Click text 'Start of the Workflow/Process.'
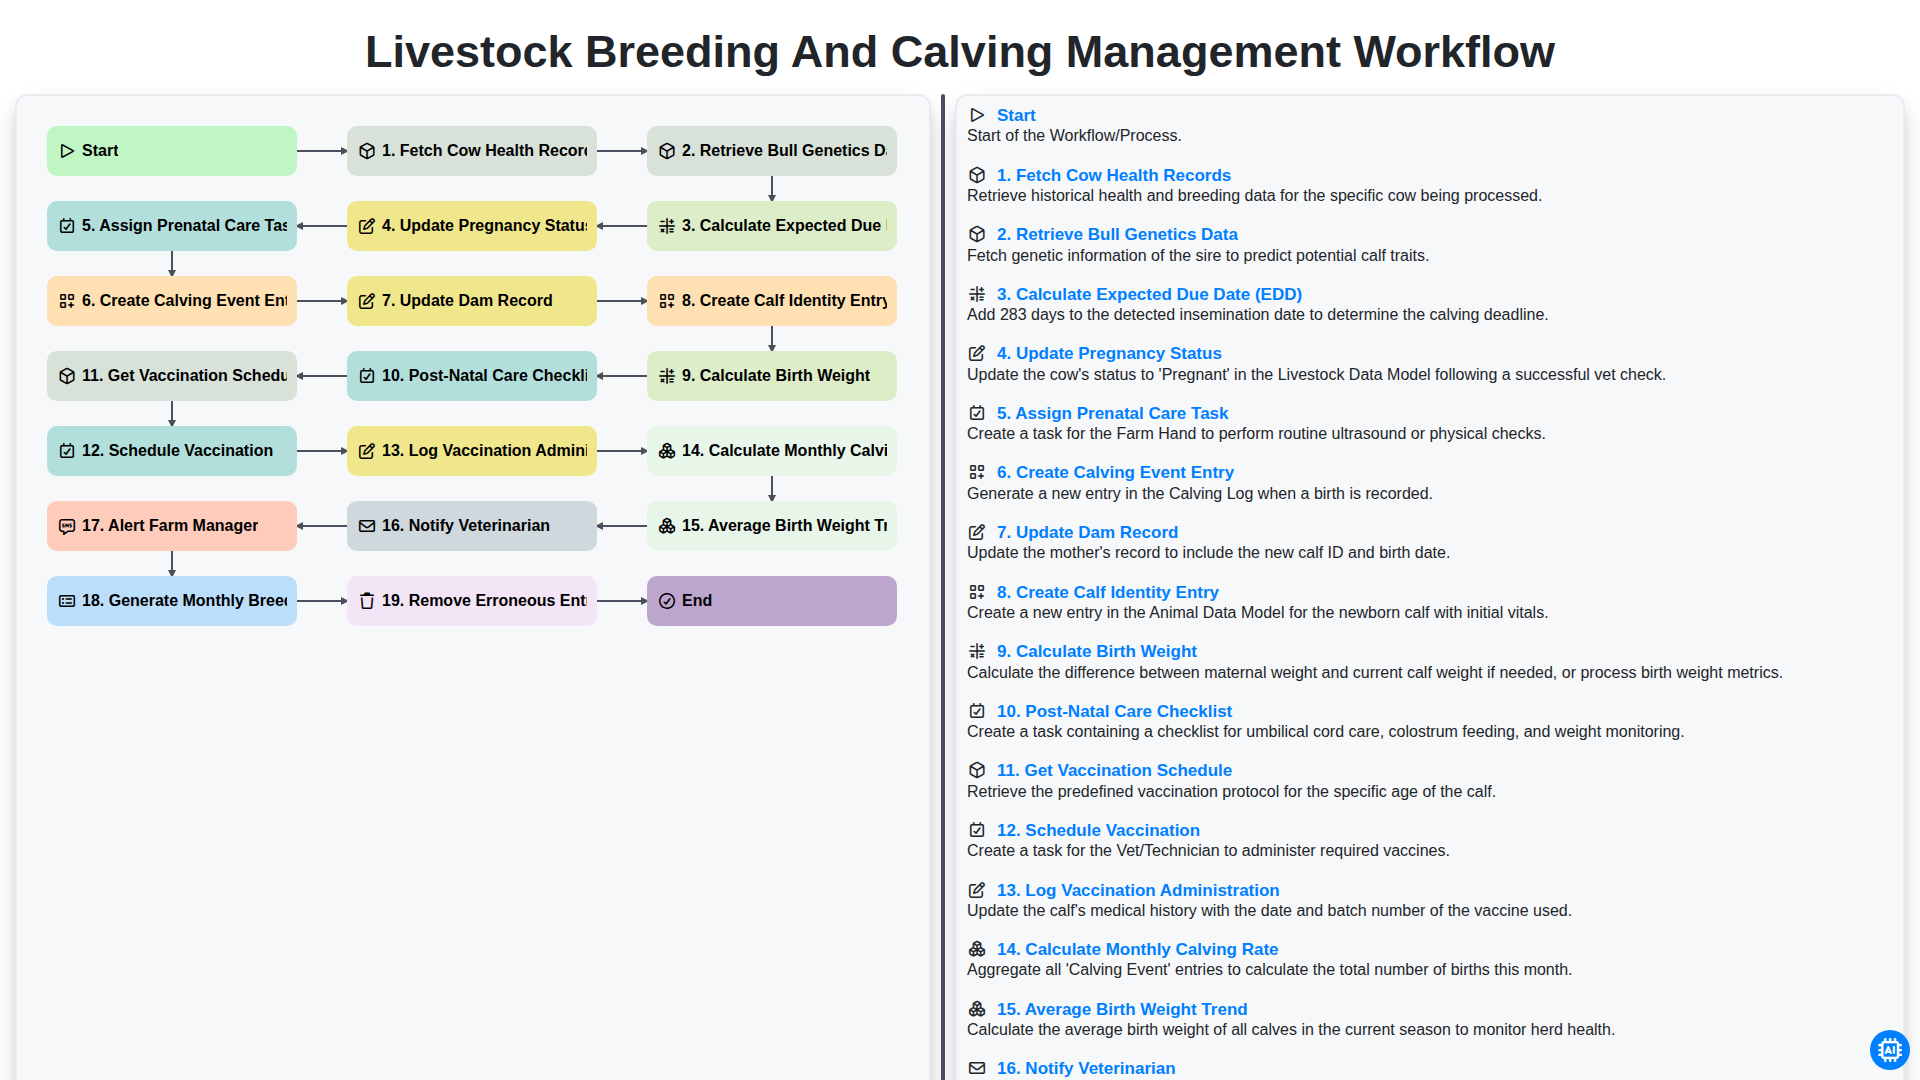Screen dimensions: 1920x1080 click(1074, 136)
